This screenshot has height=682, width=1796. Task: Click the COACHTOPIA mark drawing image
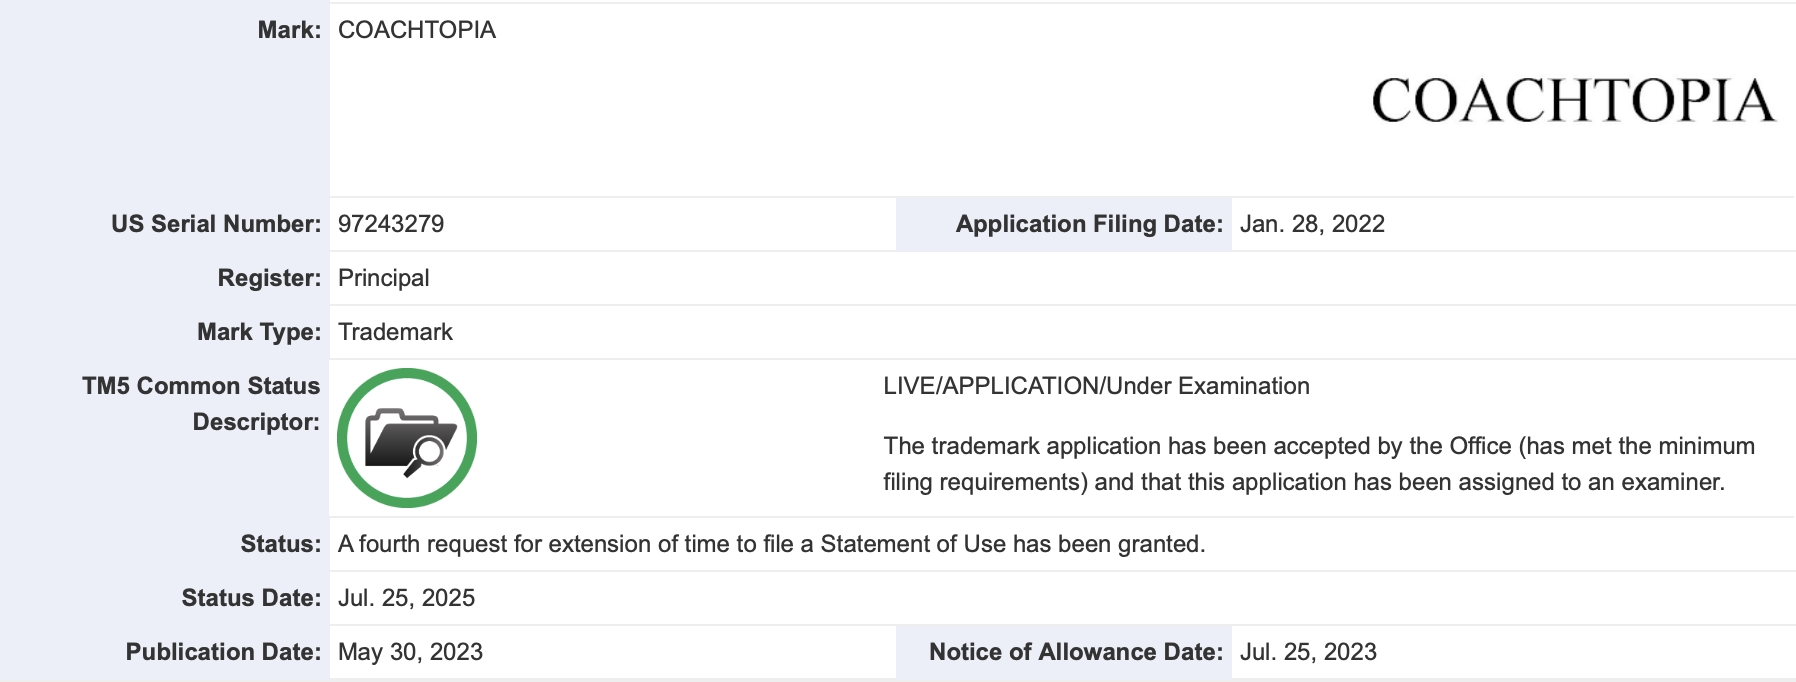tap(1572, 101)
